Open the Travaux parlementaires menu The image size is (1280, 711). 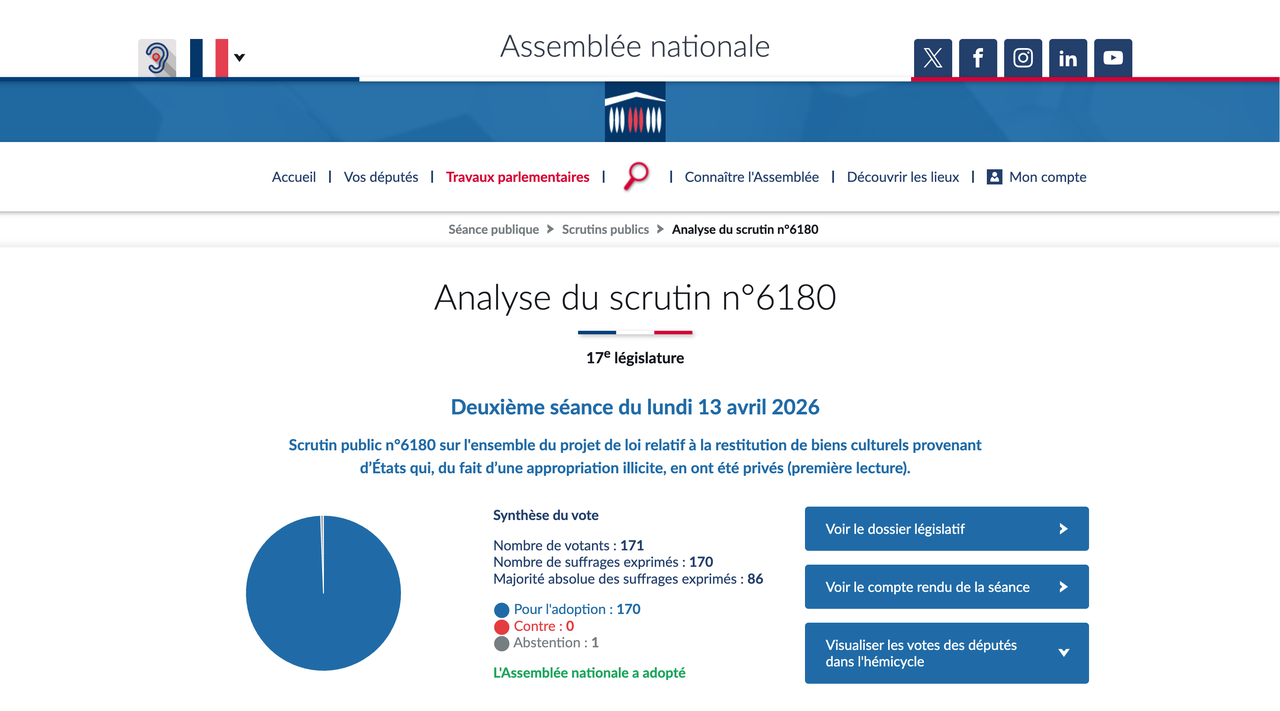coord(517,177)
